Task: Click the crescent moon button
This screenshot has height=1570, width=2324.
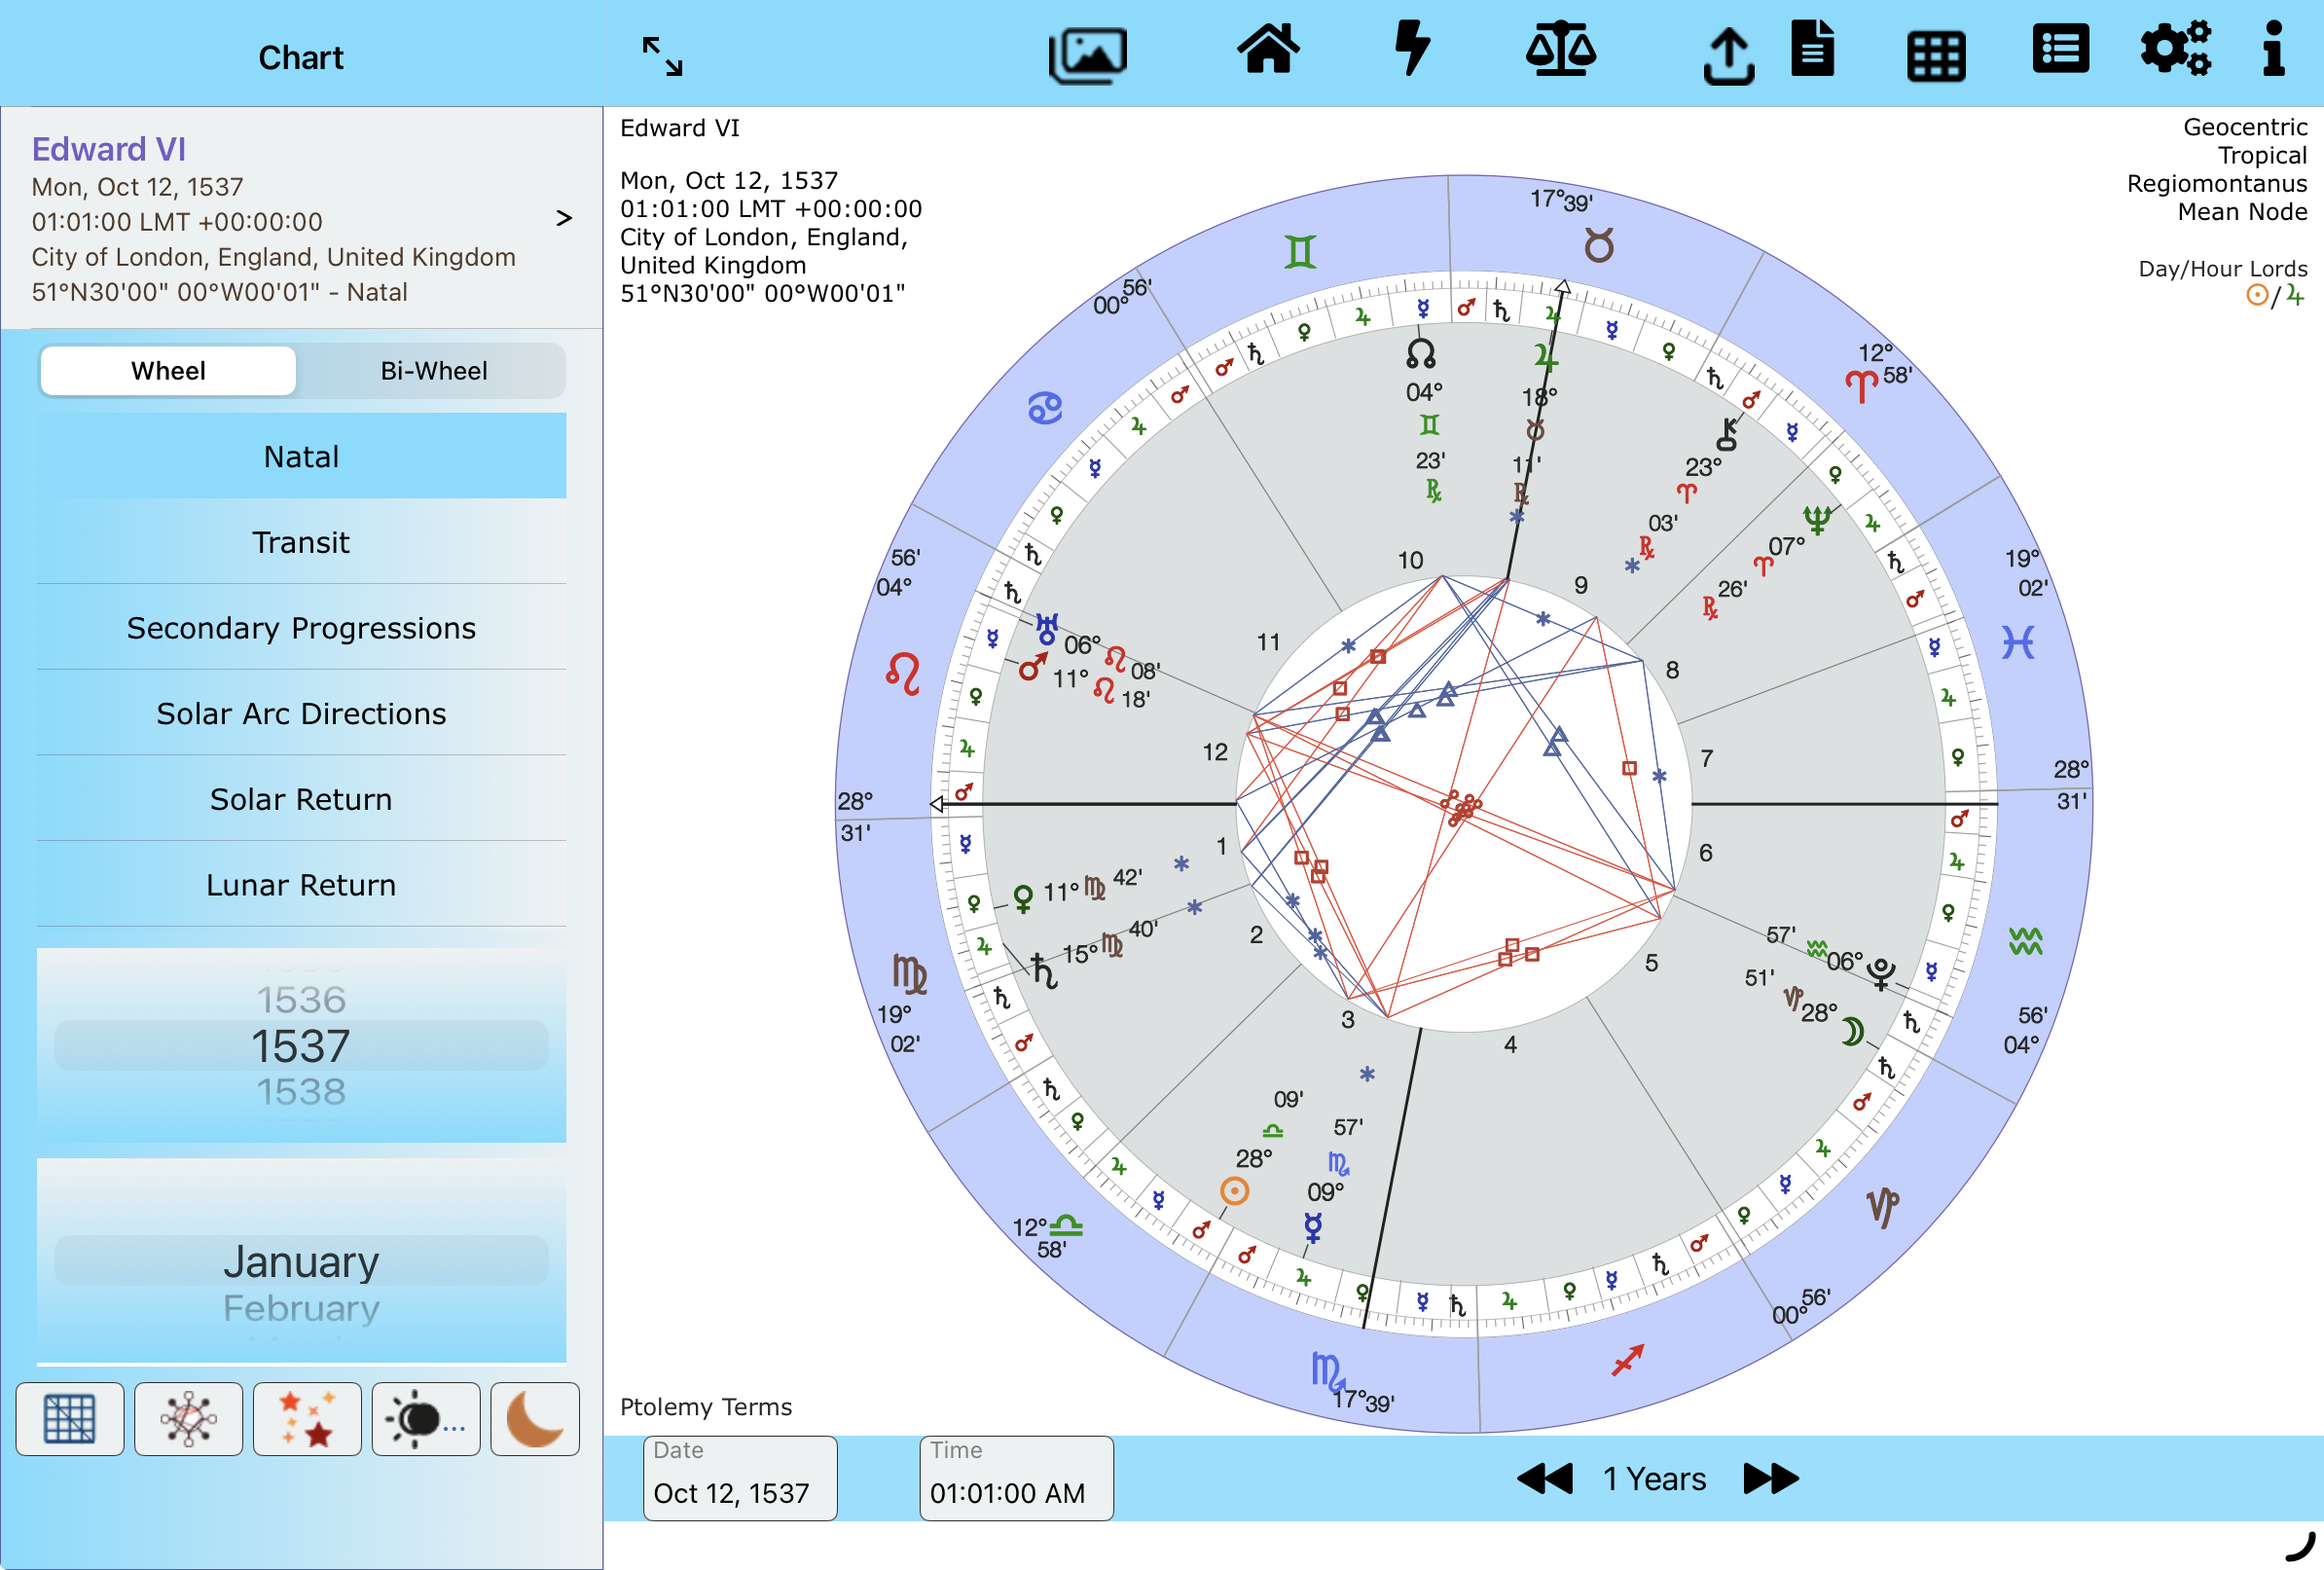Action: [x=534, y=1419]
